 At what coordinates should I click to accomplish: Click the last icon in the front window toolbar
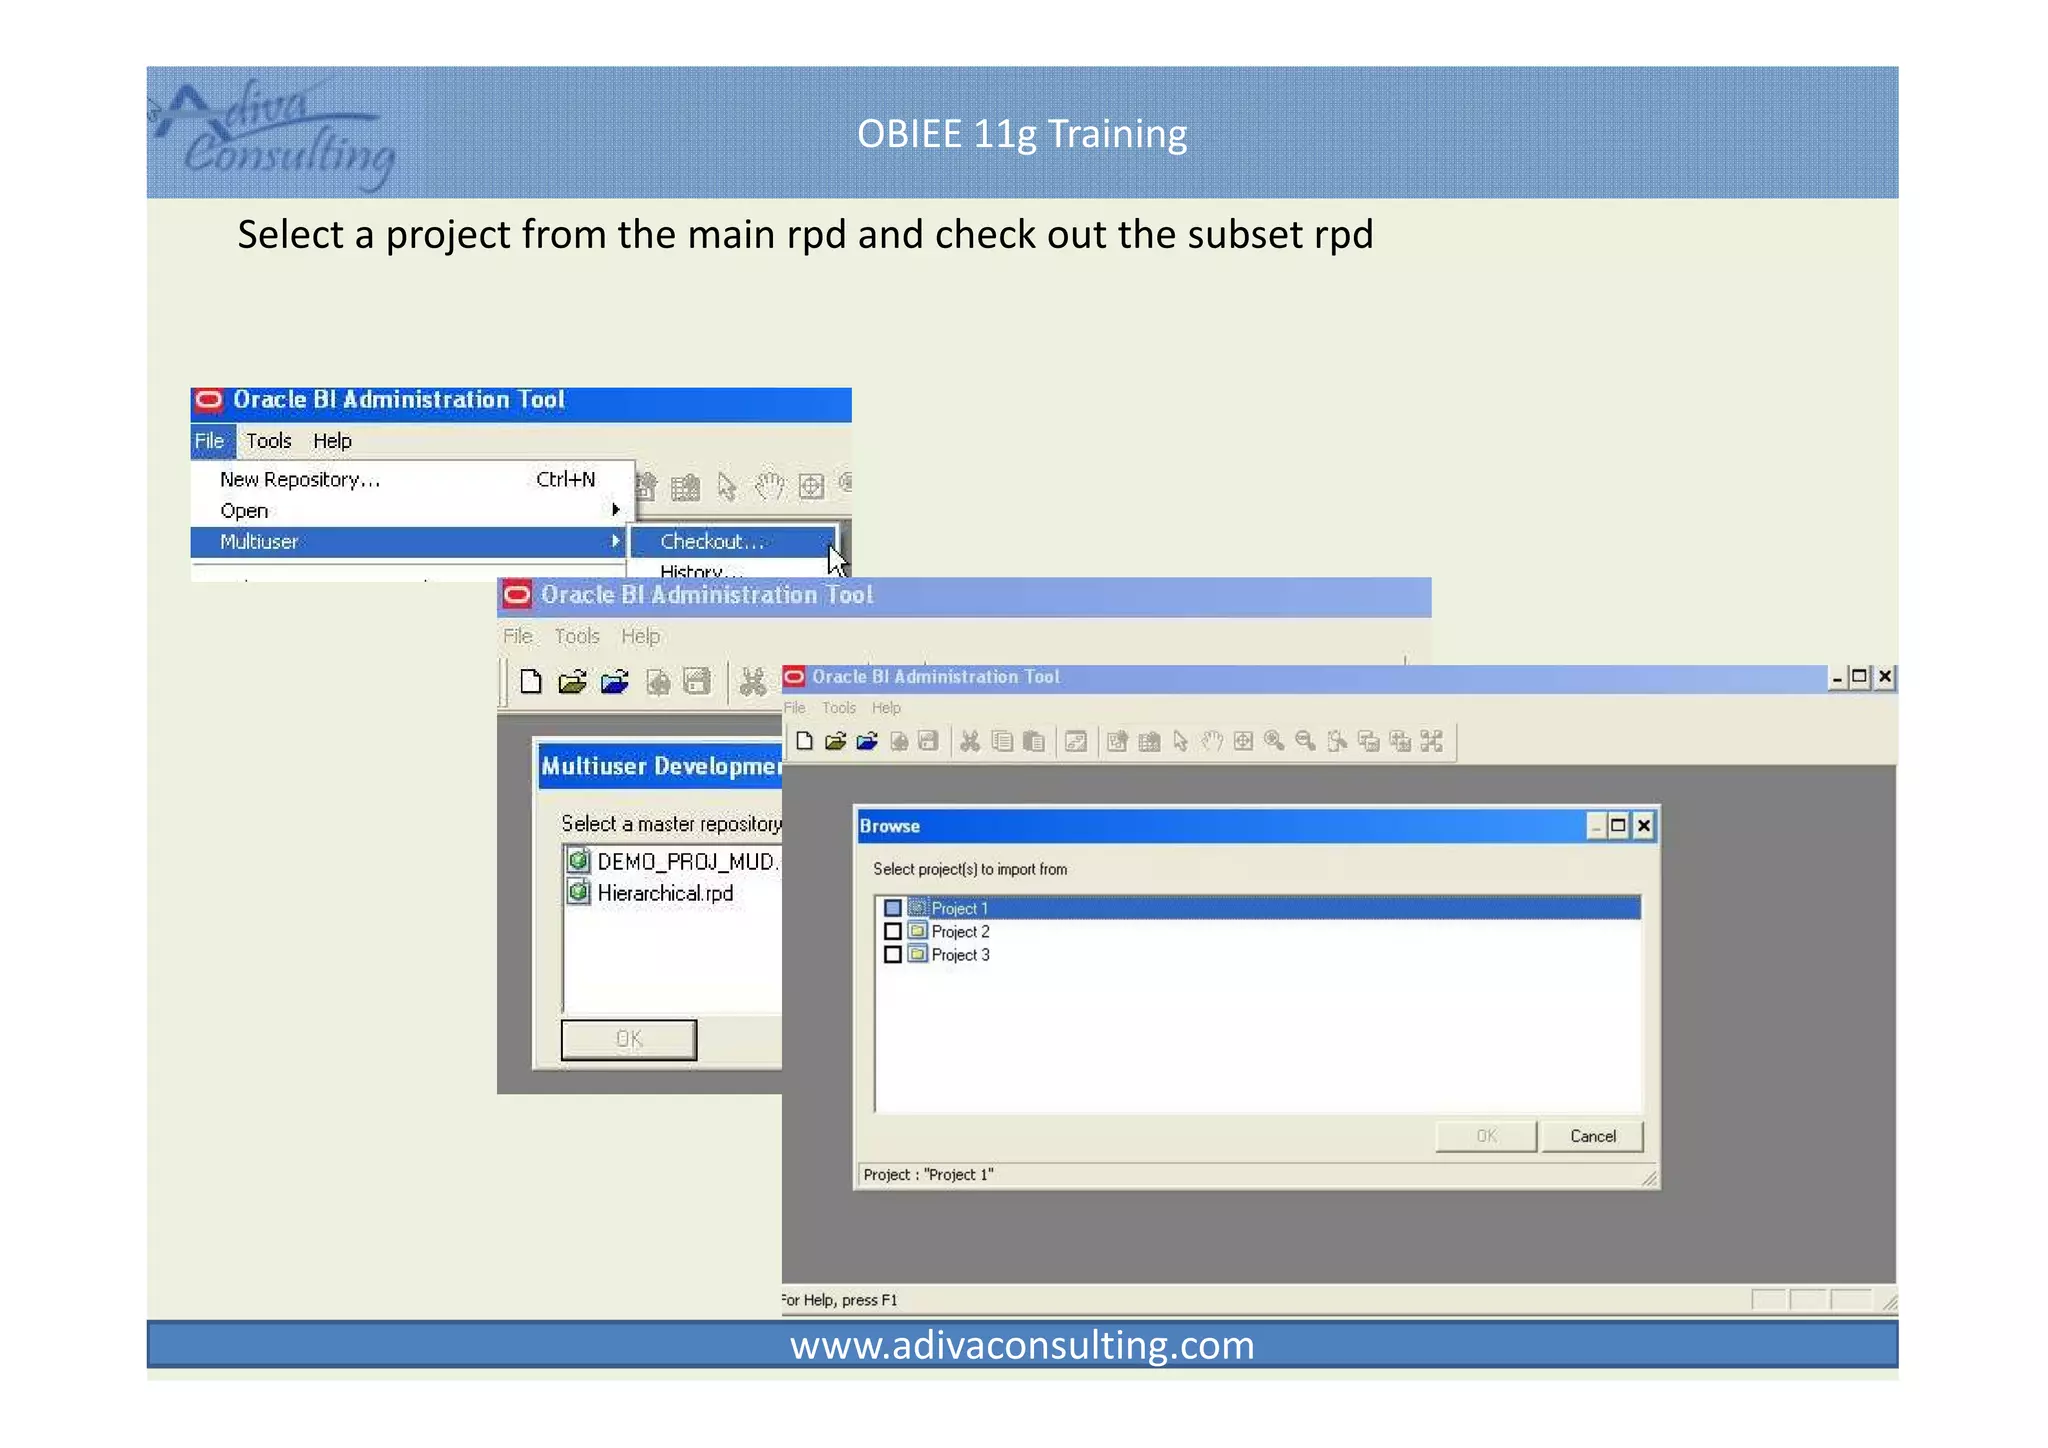point(1432,741)
